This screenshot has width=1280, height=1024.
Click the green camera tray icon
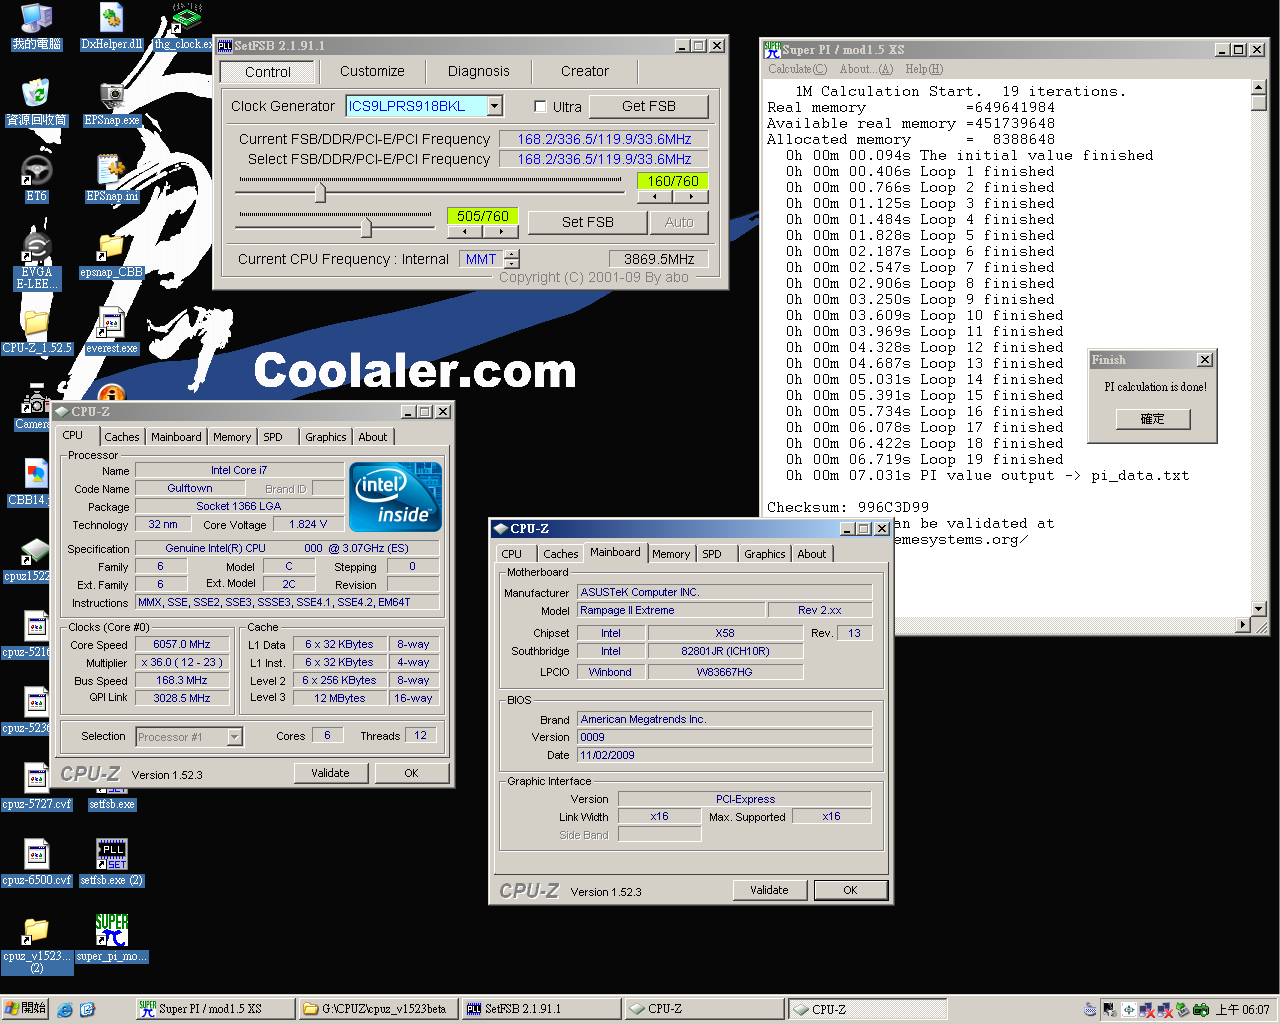coord(1201,1010)
